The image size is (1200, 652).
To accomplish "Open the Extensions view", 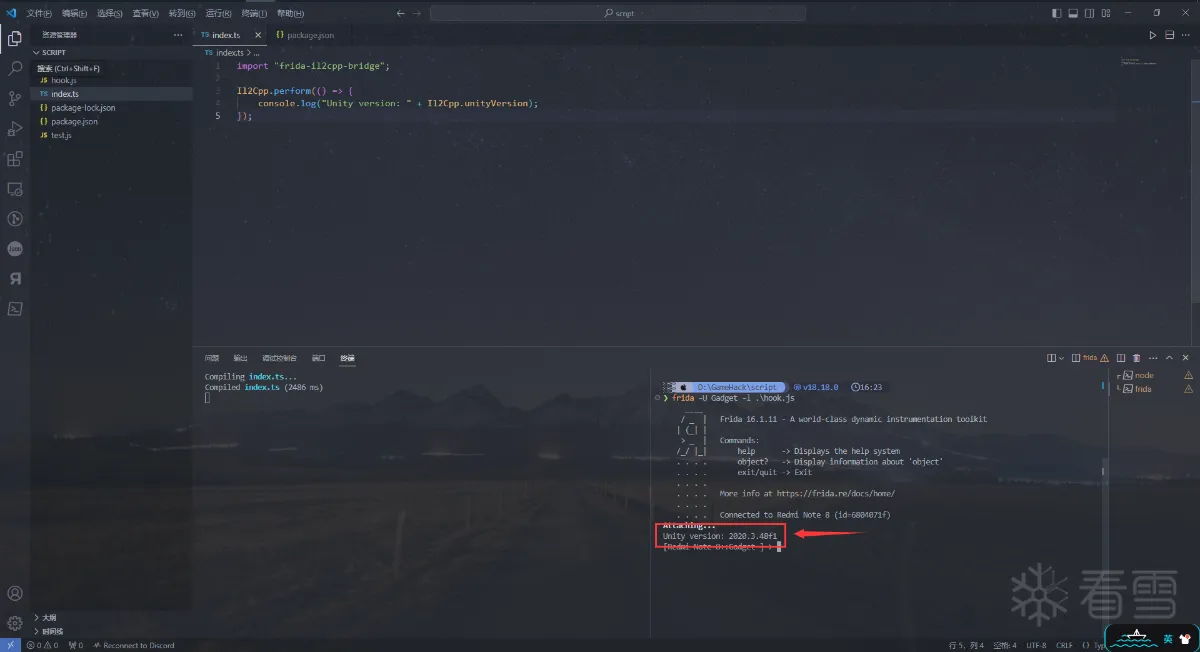I will 15,158.
